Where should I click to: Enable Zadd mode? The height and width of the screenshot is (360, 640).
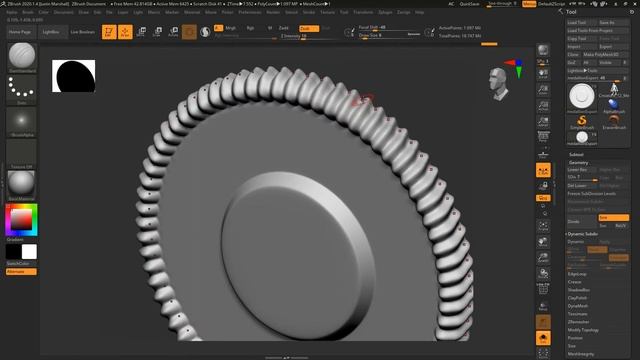coord(284,28)
